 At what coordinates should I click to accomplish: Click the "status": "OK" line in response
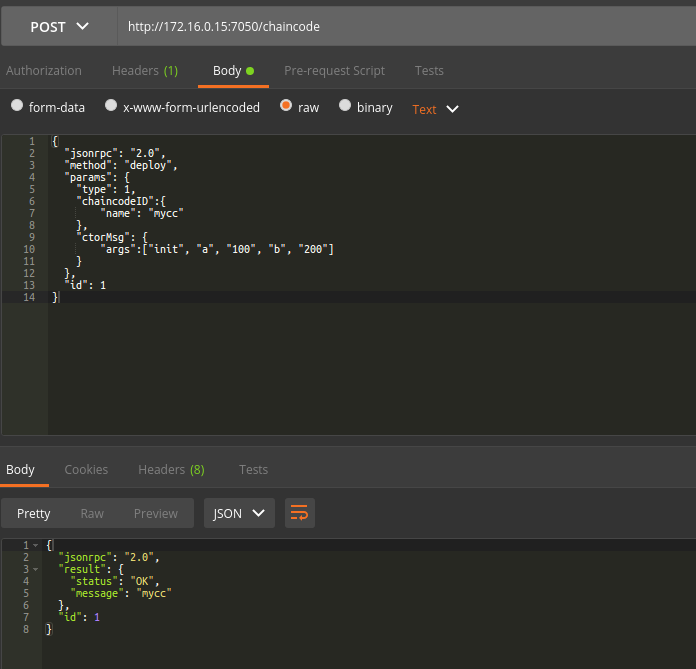(115, 581)
